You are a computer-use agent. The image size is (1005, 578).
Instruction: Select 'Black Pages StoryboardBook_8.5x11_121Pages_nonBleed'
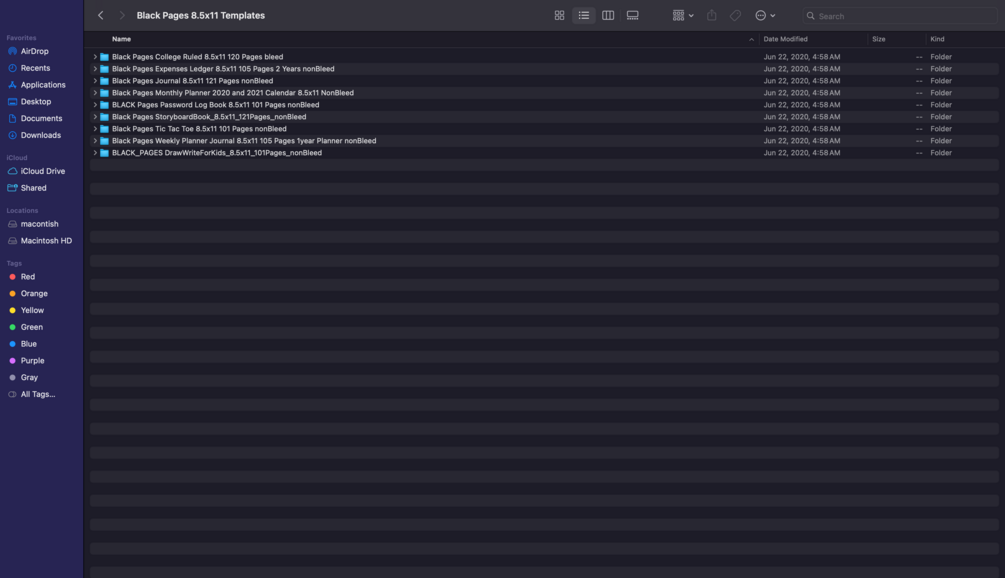click(209, 117)
